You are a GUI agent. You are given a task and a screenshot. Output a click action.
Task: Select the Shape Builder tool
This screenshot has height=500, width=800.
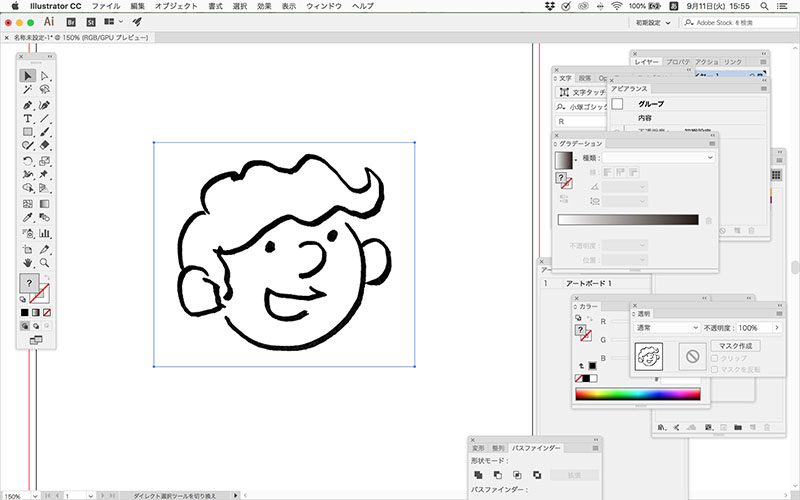pos(28,188)
